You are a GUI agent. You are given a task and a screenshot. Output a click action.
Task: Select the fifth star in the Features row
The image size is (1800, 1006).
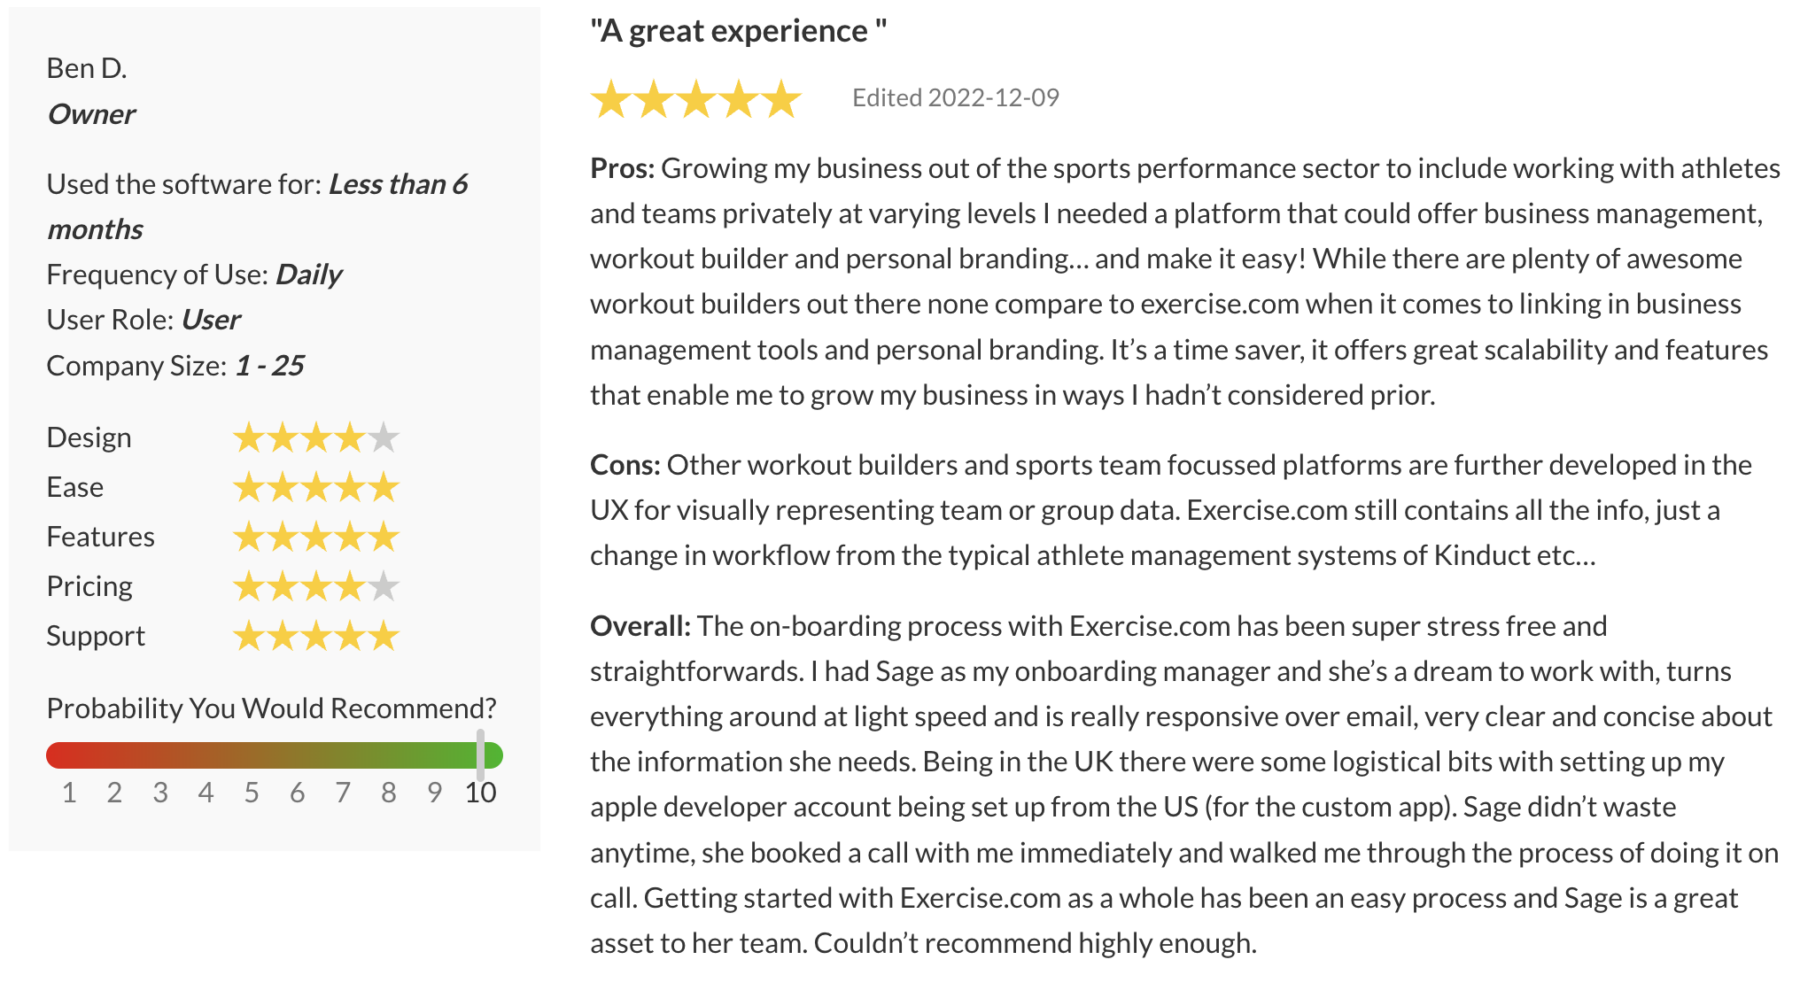pos(383,537)
